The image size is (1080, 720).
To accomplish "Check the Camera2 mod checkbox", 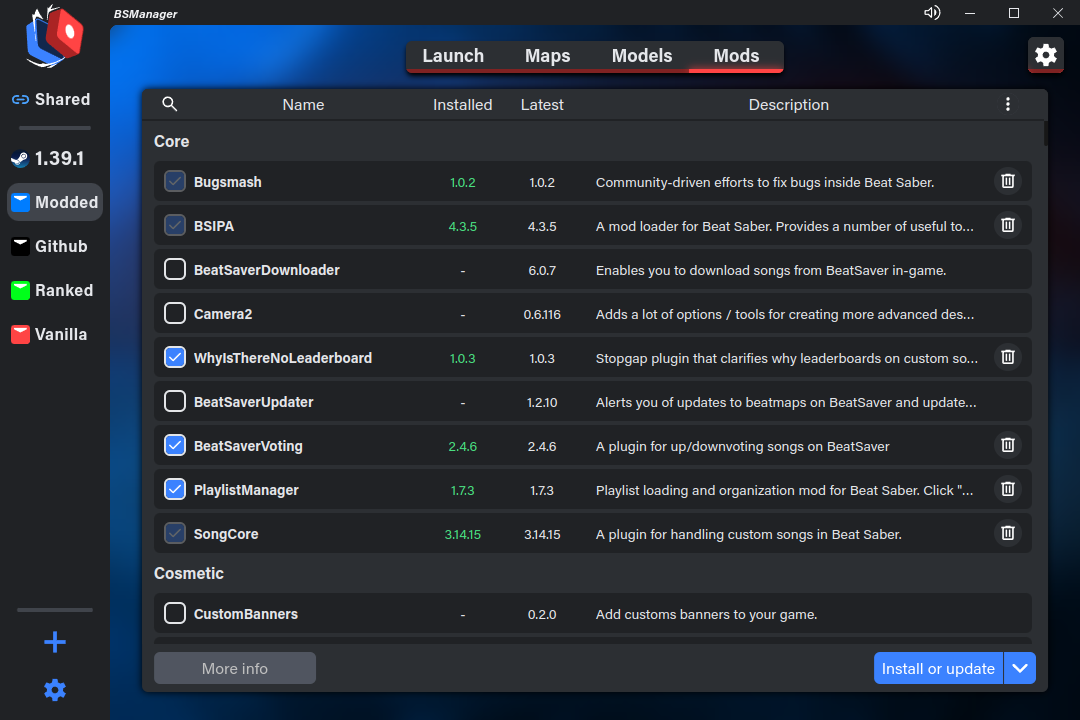I will point(175,313).
